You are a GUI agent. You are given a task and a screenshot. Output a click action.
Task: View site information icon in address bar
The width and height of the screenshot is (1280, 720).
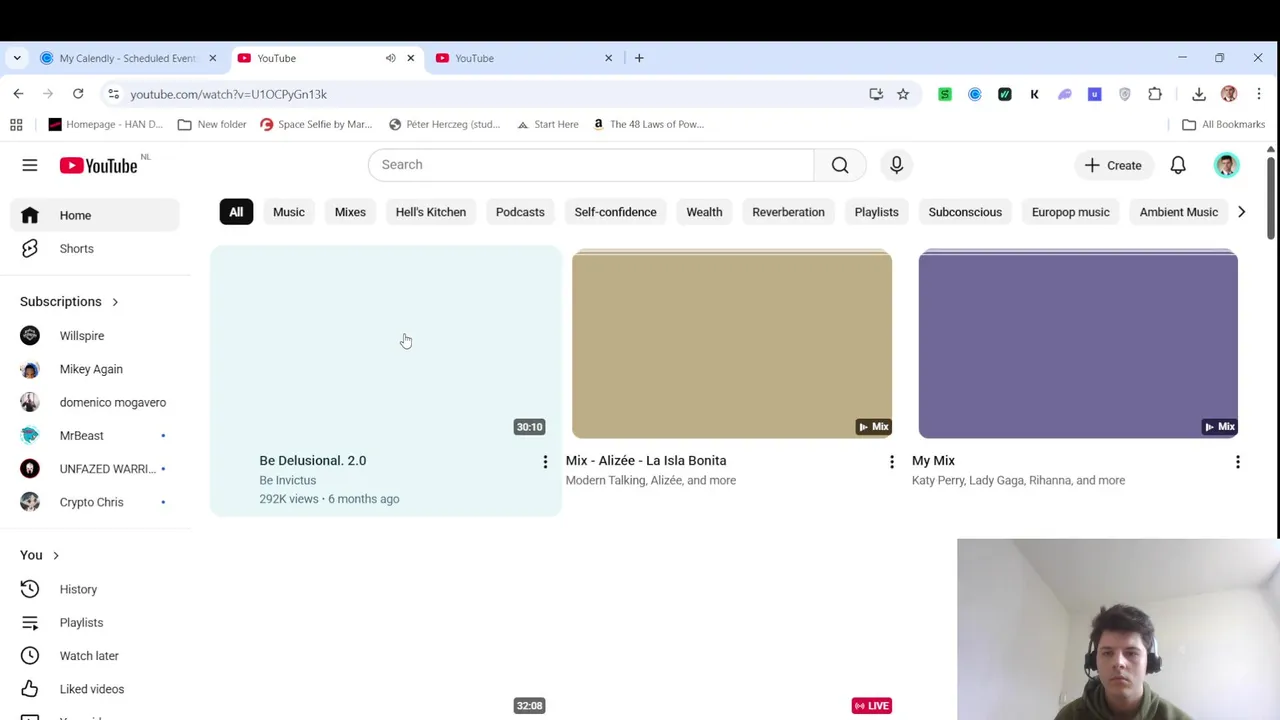[x=113, y=94]
